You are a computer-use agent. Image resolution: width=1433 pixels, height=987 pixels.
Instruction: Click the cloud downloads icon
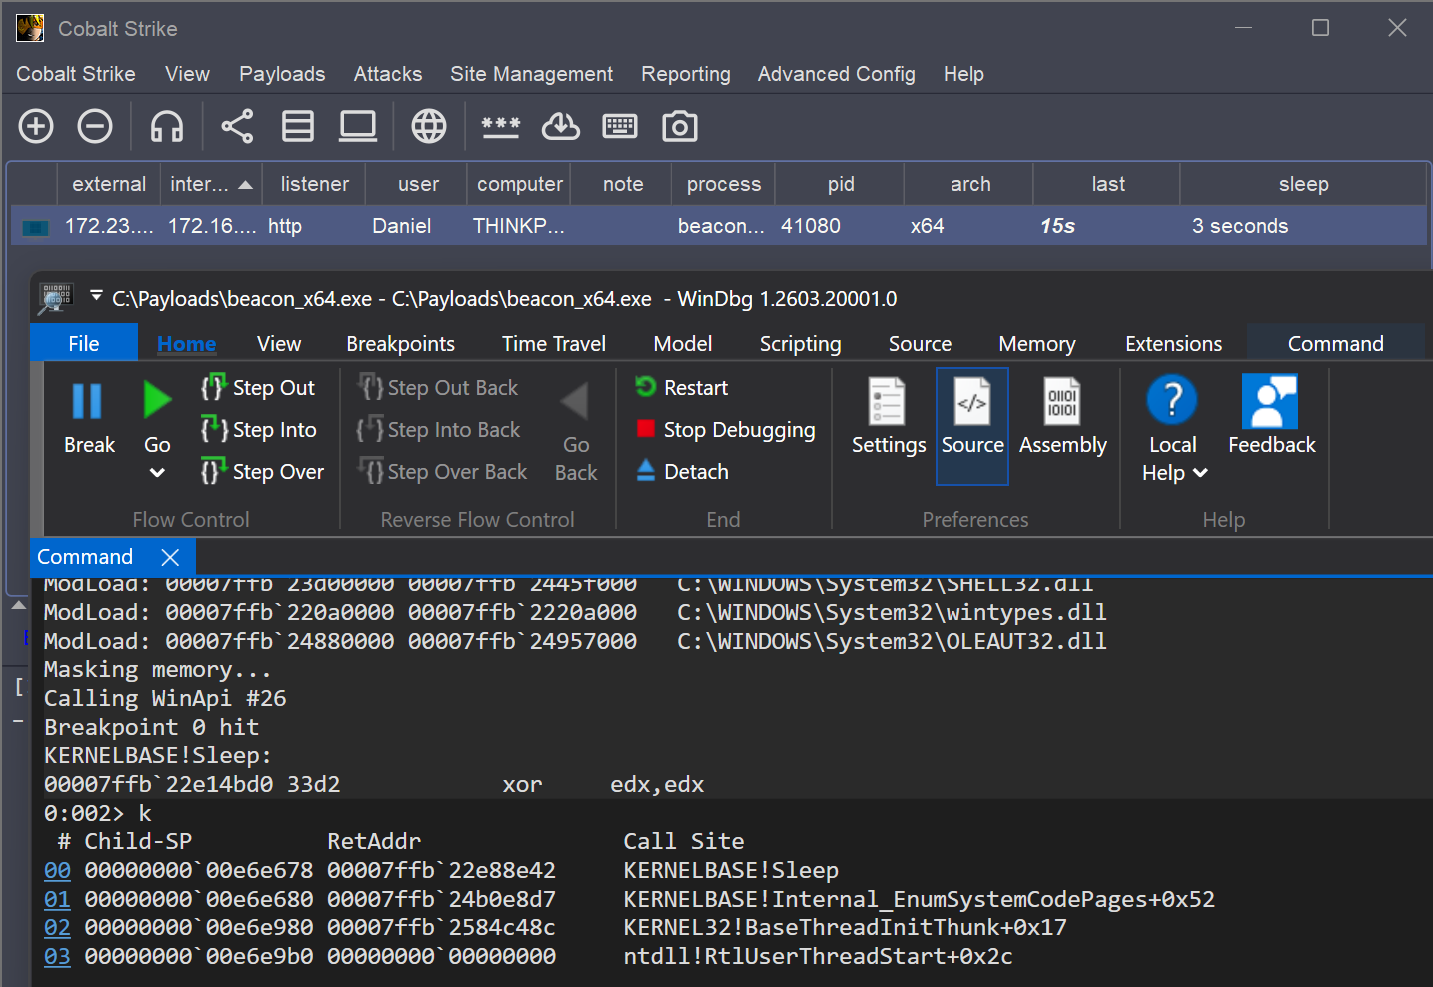560,127
